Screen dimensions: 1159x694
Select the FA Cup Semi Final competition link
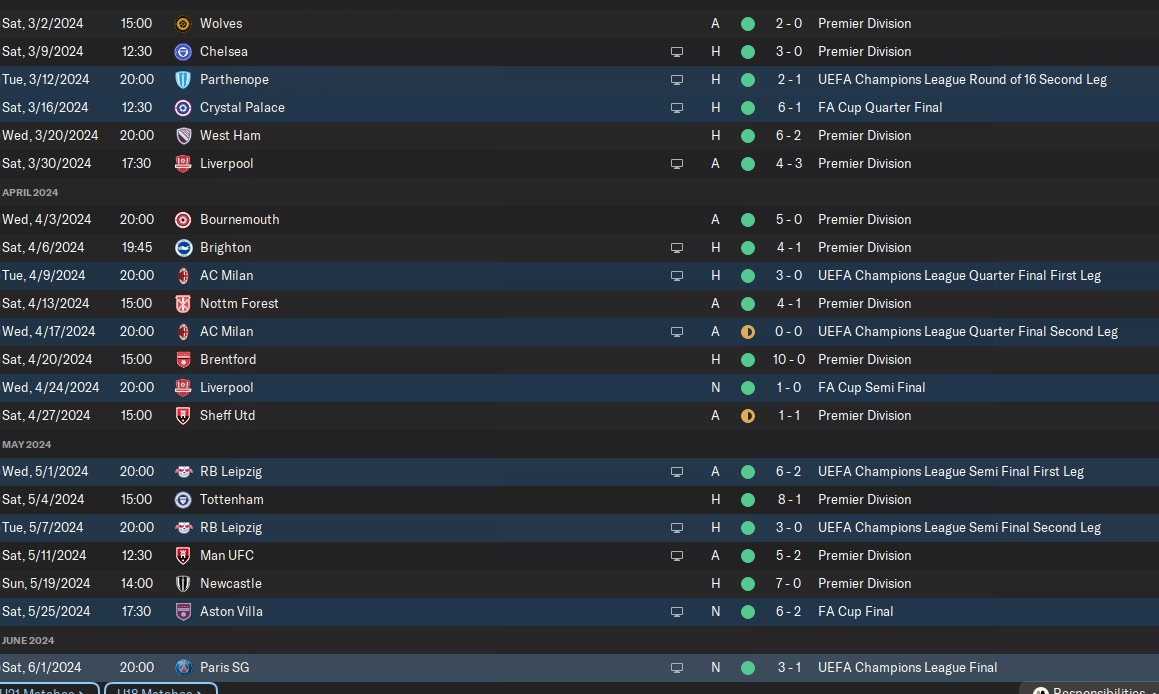[871, 387]
